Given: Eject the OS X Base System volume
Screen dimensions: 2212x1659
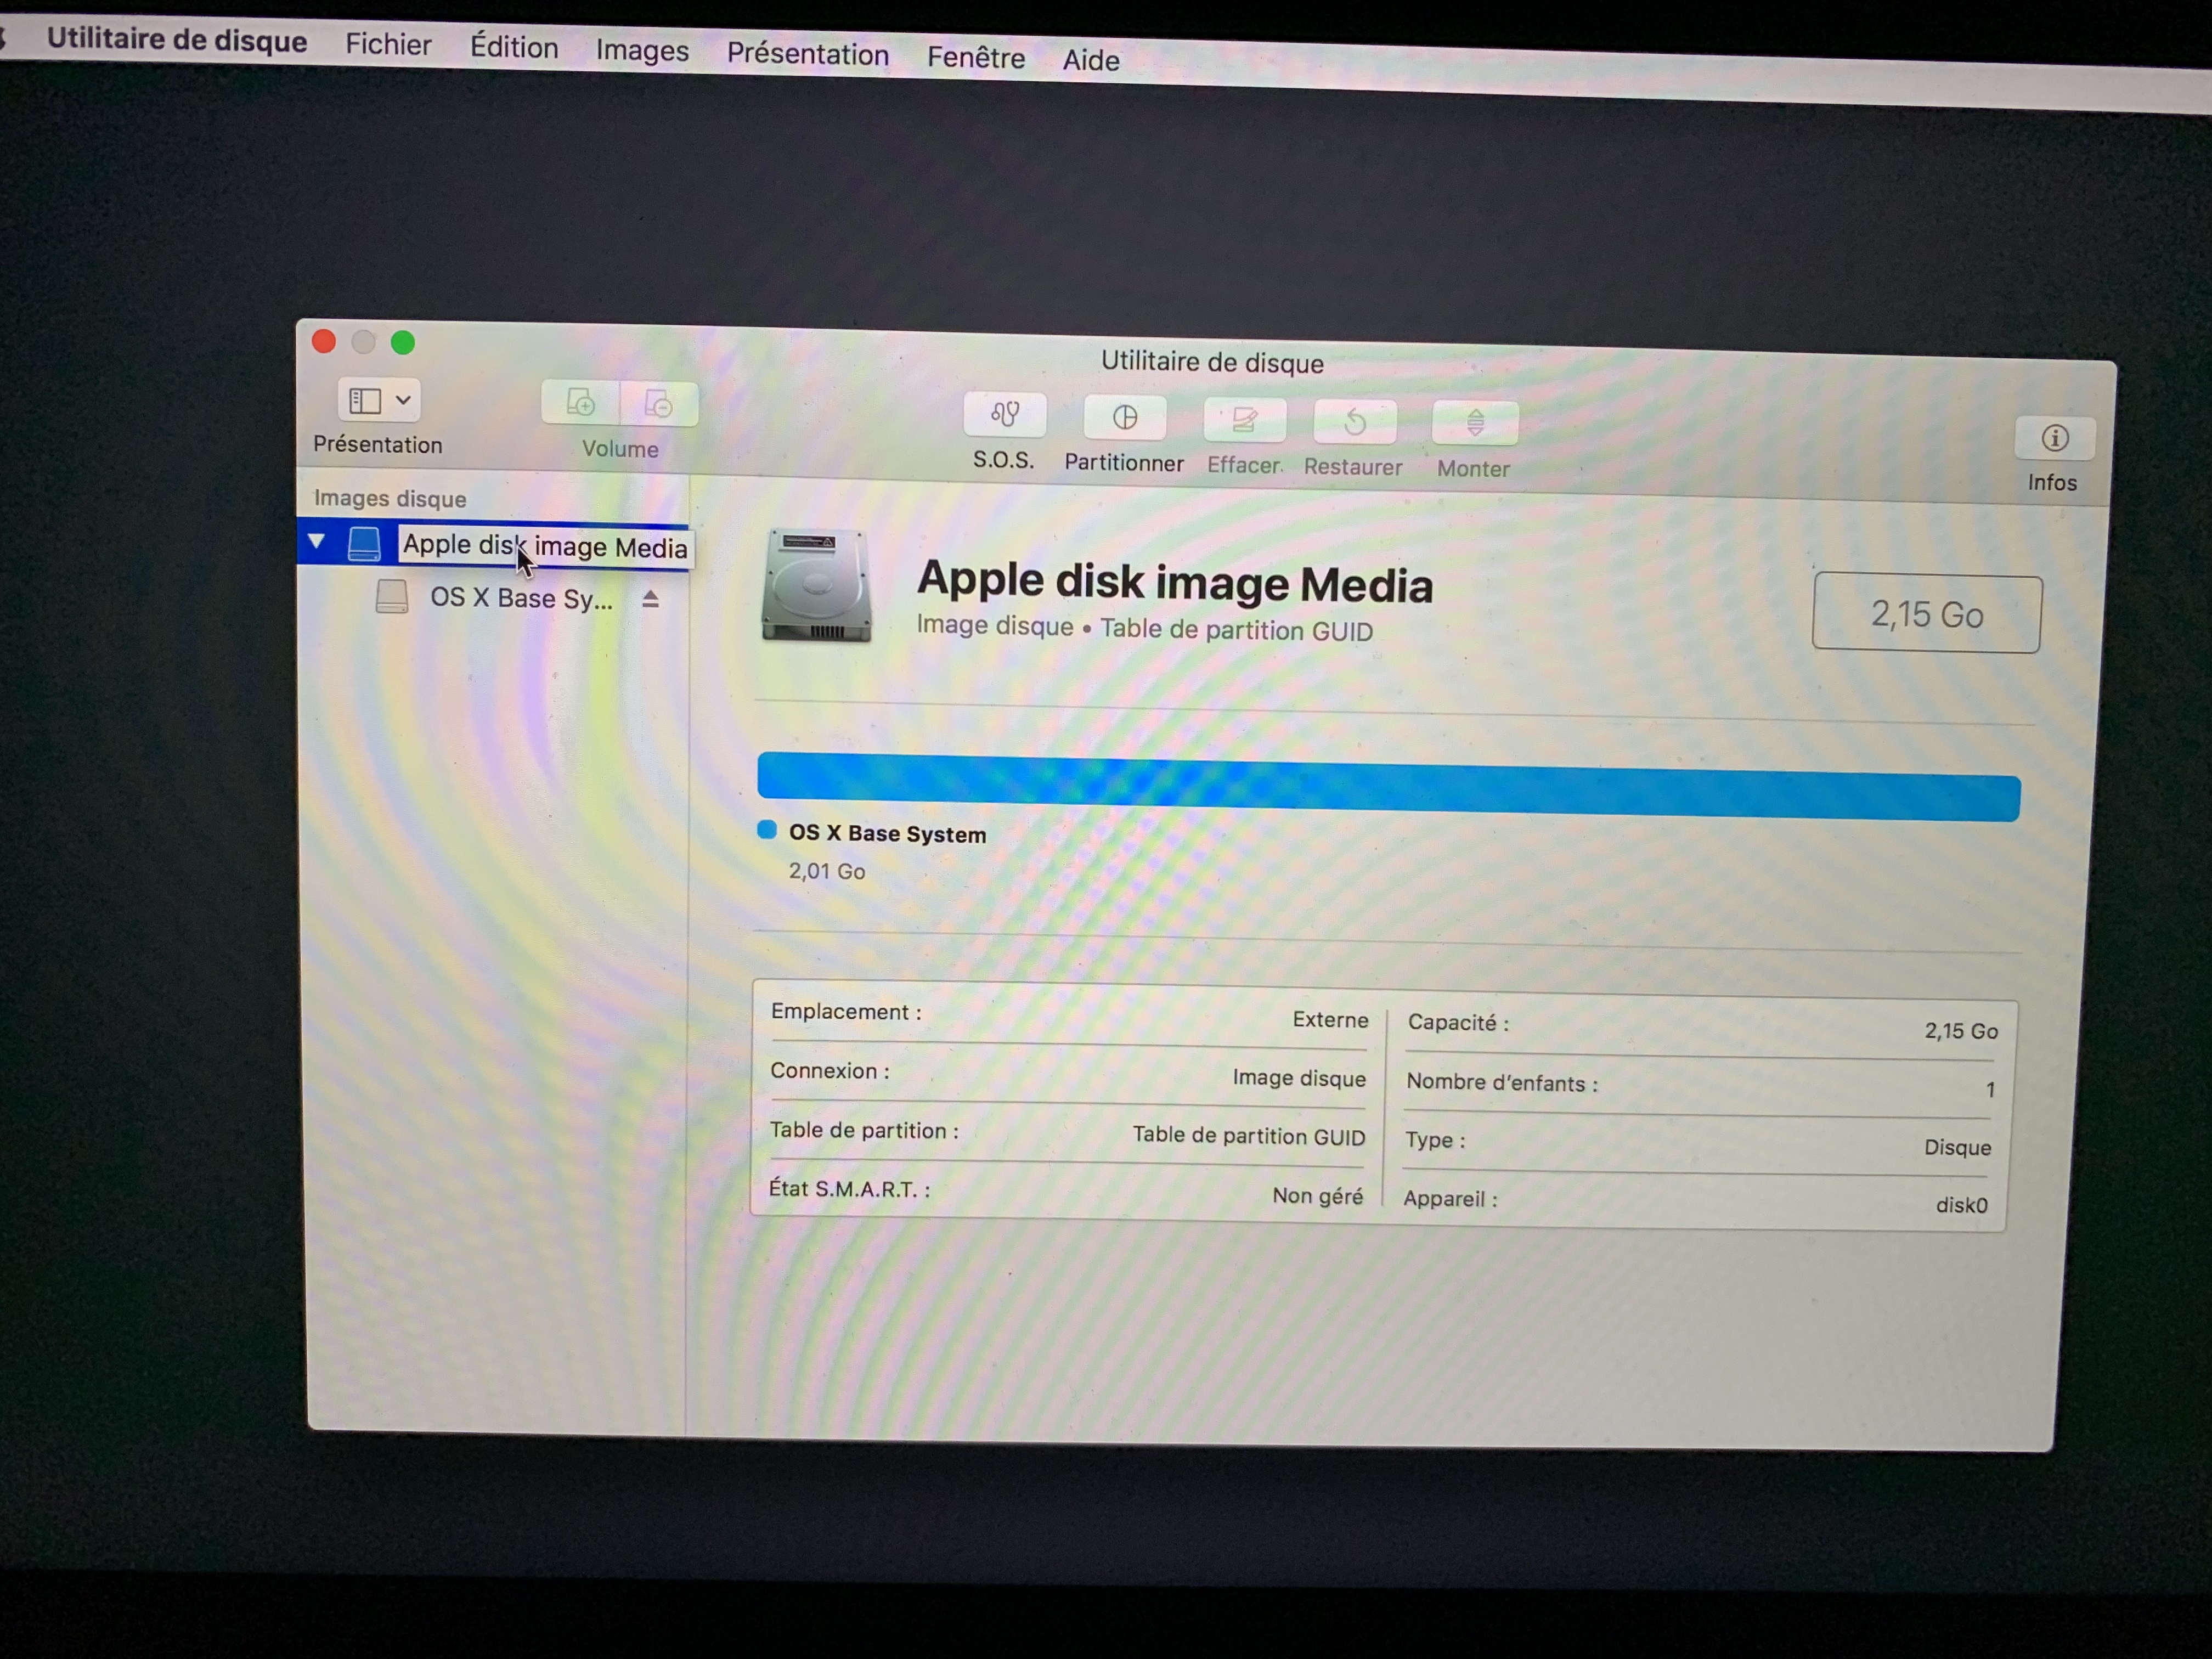Looking at the screenshot, I should (x=651, y=599).
